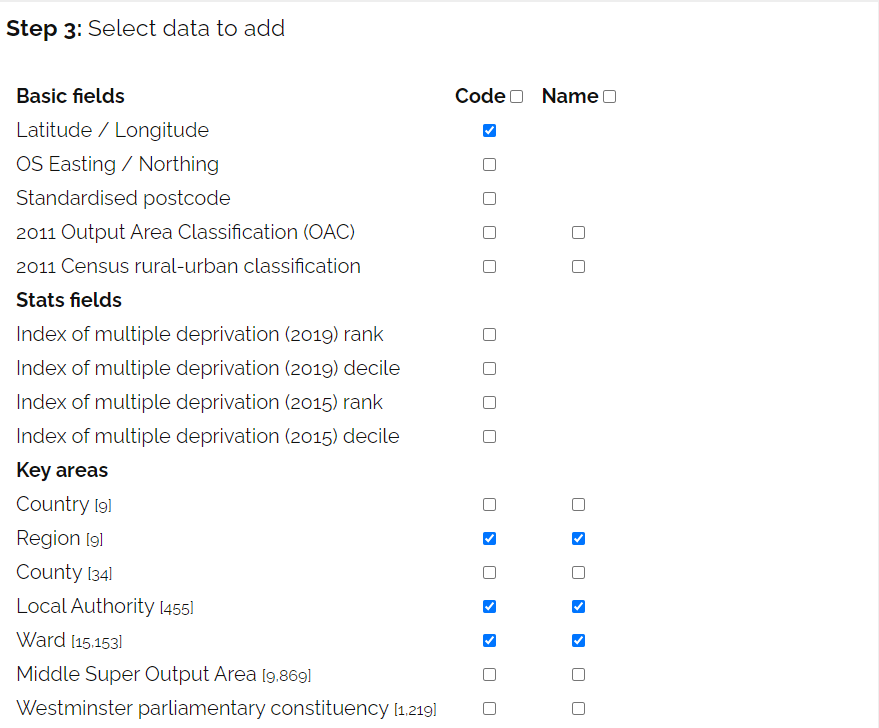Check Middle Super Output Area name checkbox

click(x=578, y=675)
